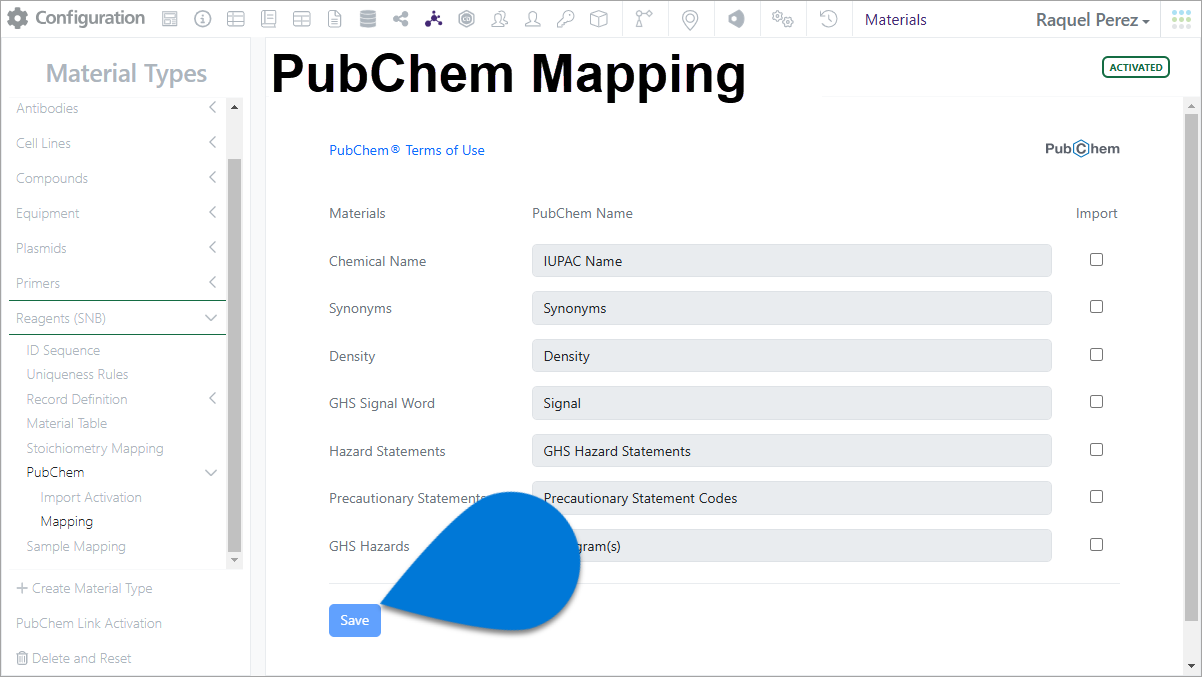1202x677 pixels.
Task: Select Material Table in sidebar
Action: click(66, 423)
